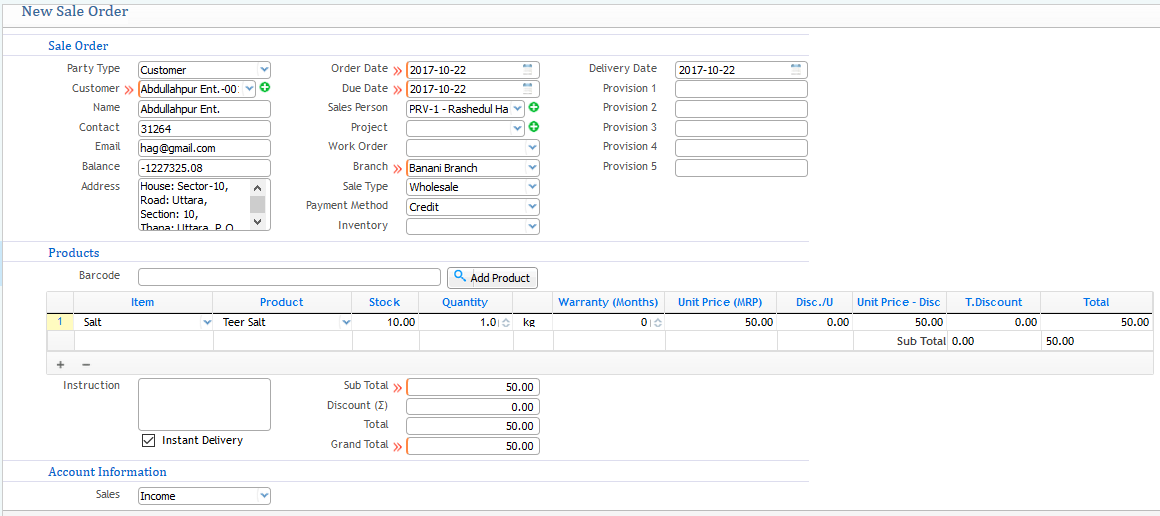Click the T.Discount column header
Screen dimensions: 1160x516
click(x=994, y=302)
